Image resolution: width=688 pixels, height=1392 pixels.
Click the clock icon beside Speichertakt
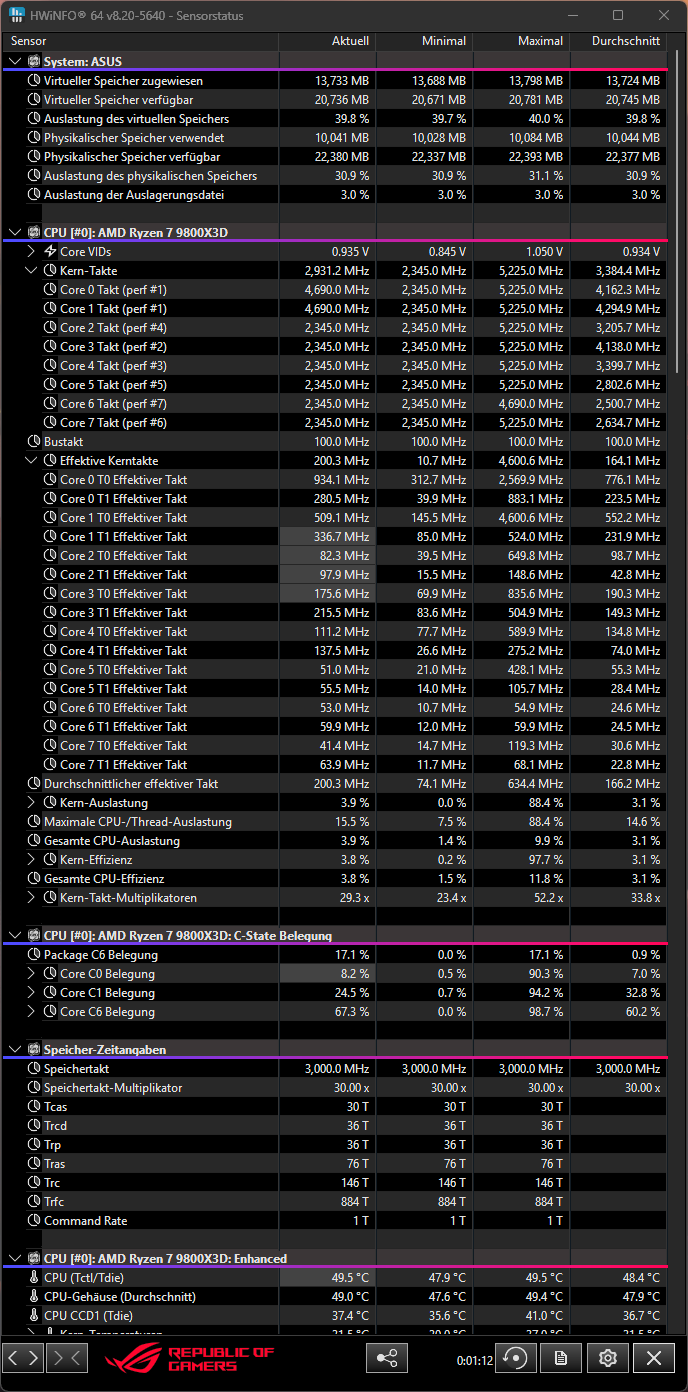[33, 1068]
